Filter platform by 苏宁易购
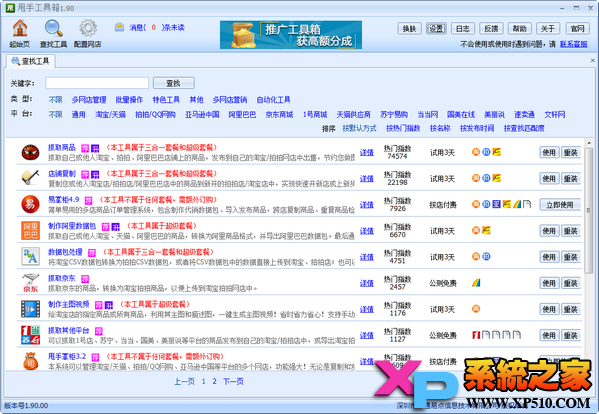Image resolution: width=599 pixels, height=414 pixels. pyautogui.click(x=394, y=114)
